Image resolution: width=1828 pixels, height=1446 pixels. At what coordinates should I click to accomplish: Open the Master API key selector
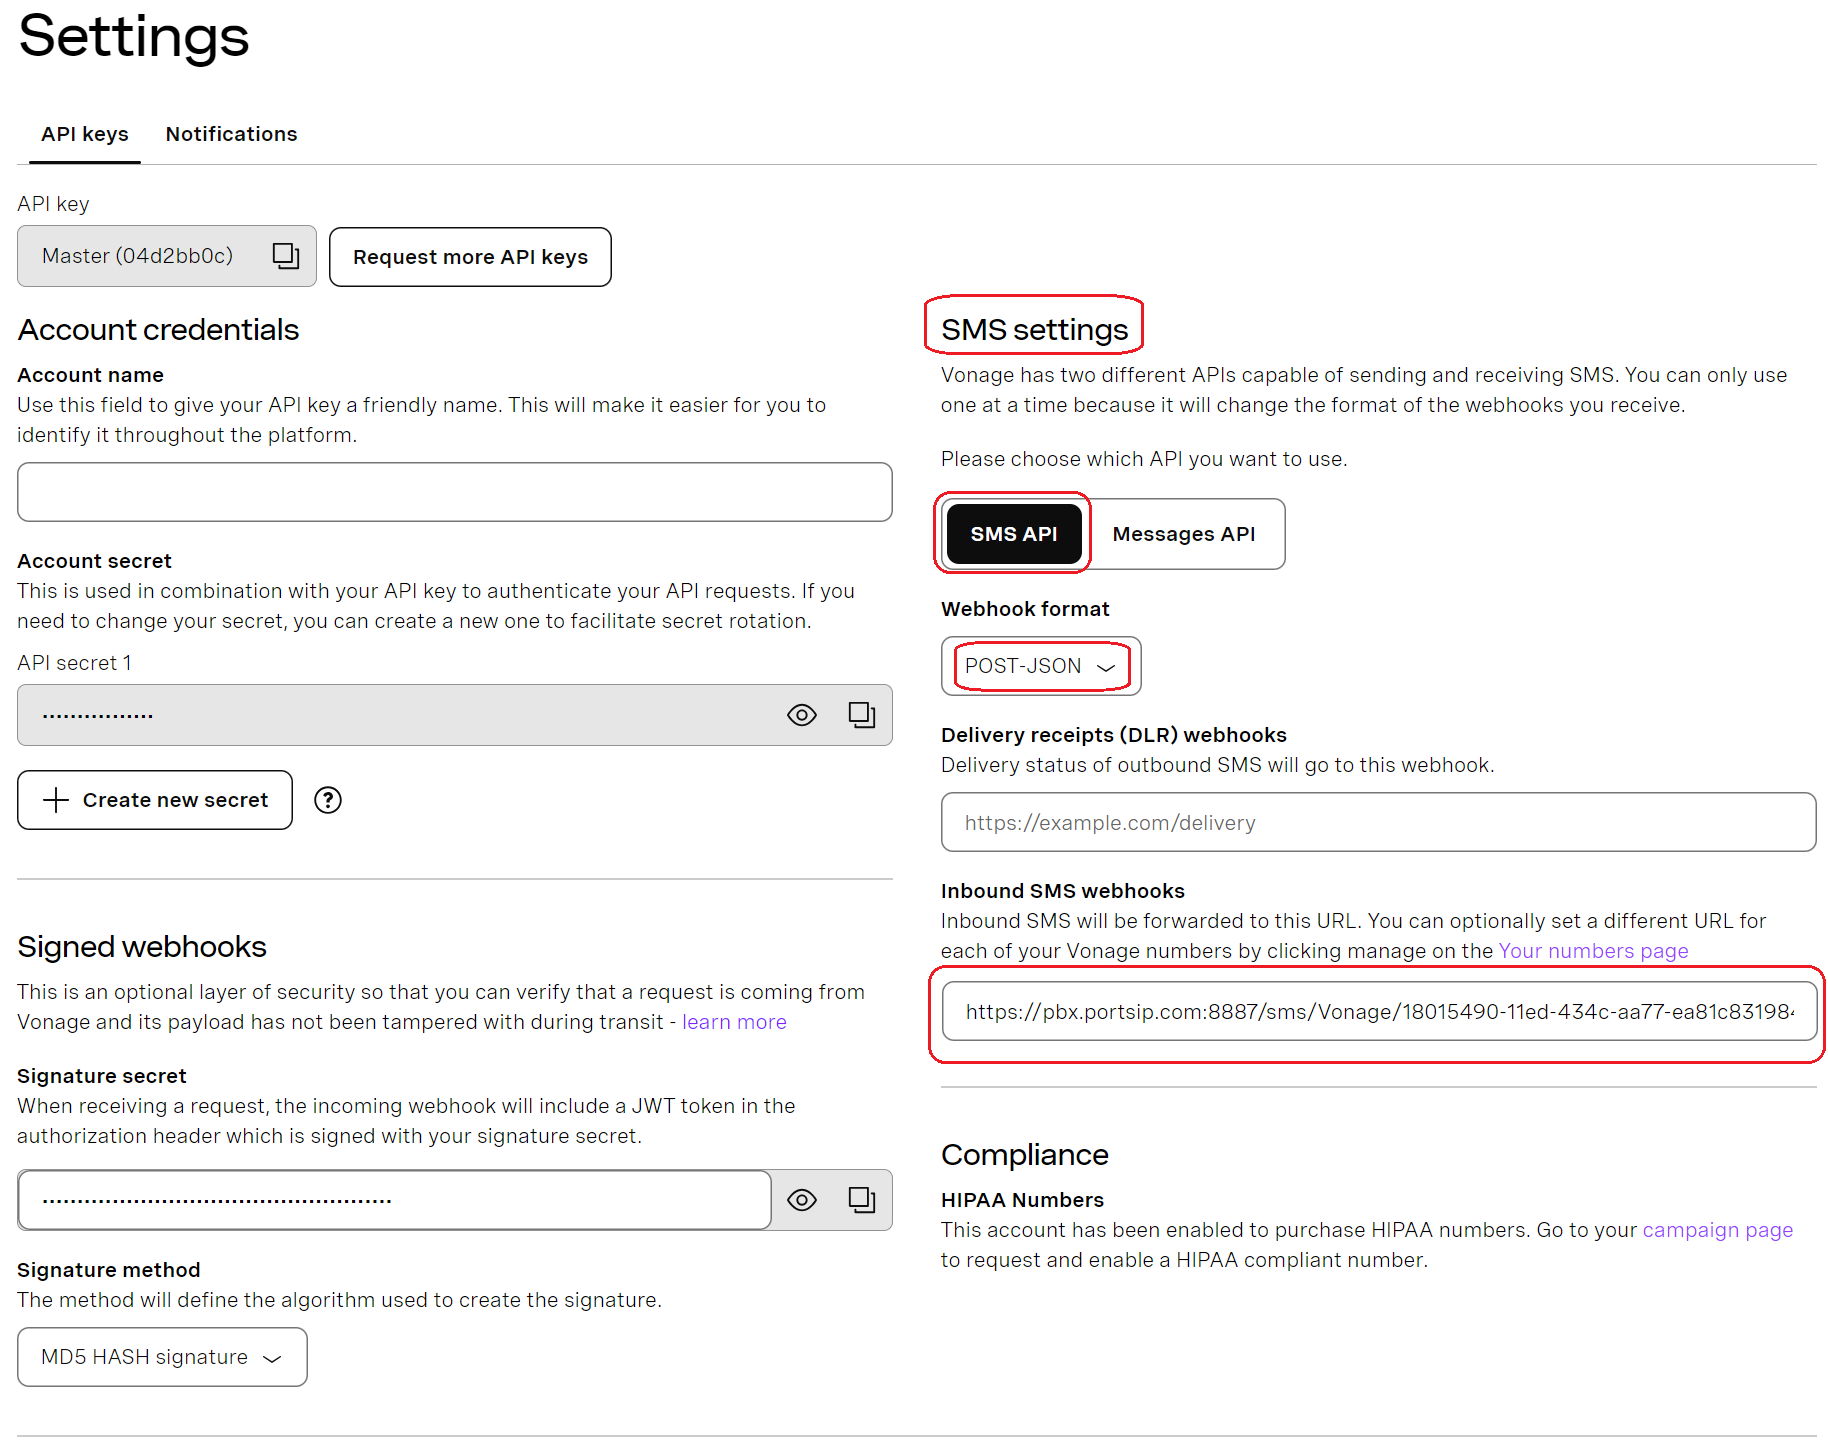[x=140, y=256]
